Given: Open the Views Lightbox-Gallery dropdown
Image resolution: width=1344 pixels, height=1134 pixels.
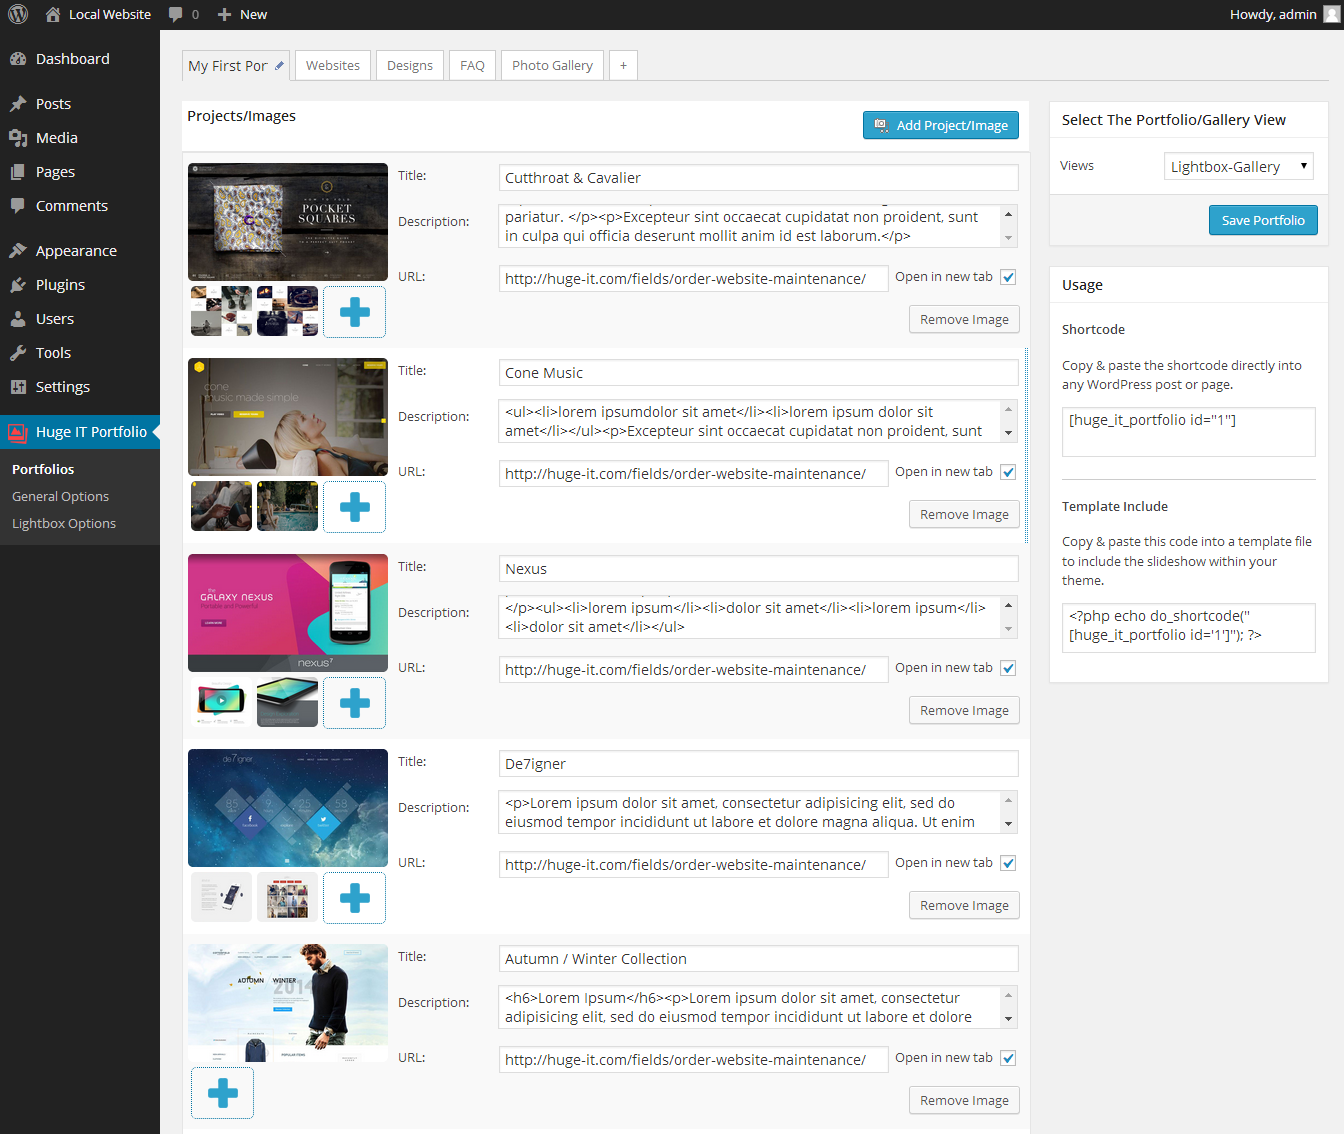Looking at the screenshot, I should click(x=1239, y=167).
